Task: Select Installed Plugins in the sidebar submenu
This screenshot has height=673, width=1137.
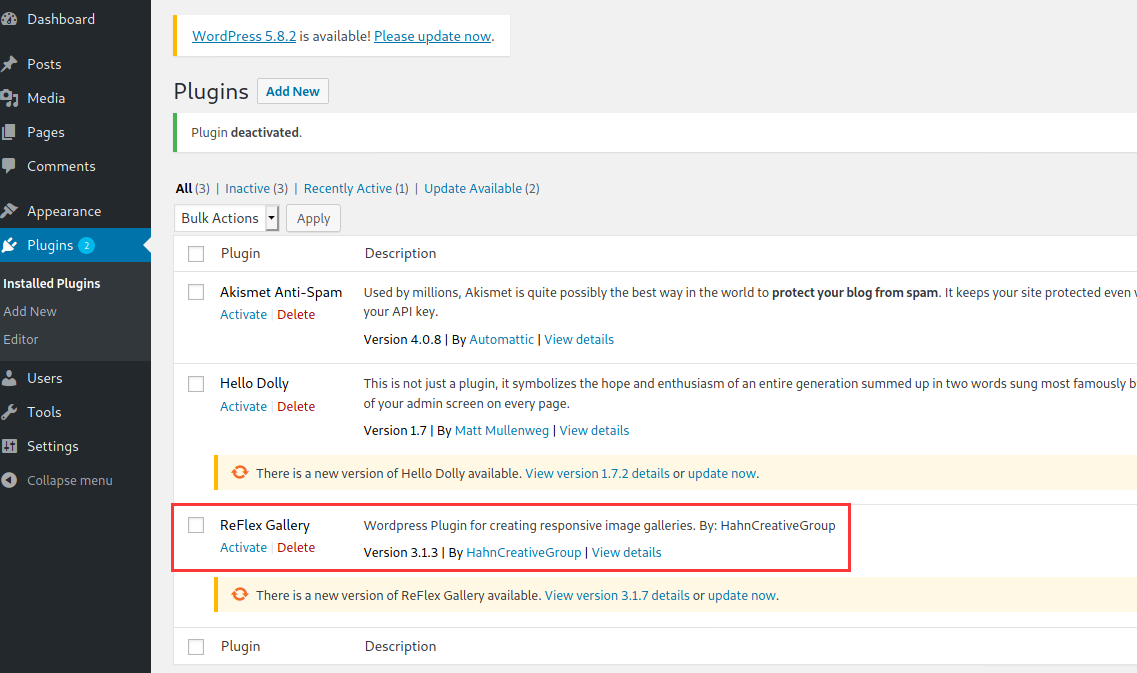Action: click(52, 283)
